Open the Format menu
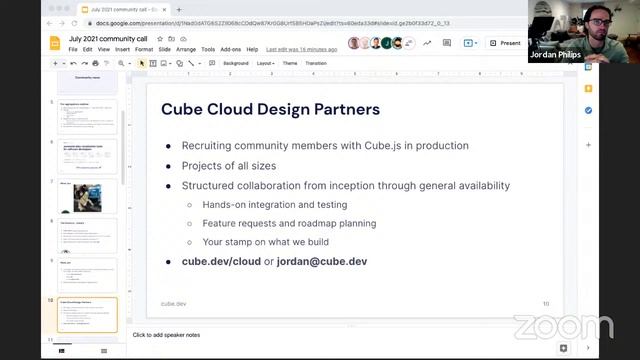 [144, 49]
